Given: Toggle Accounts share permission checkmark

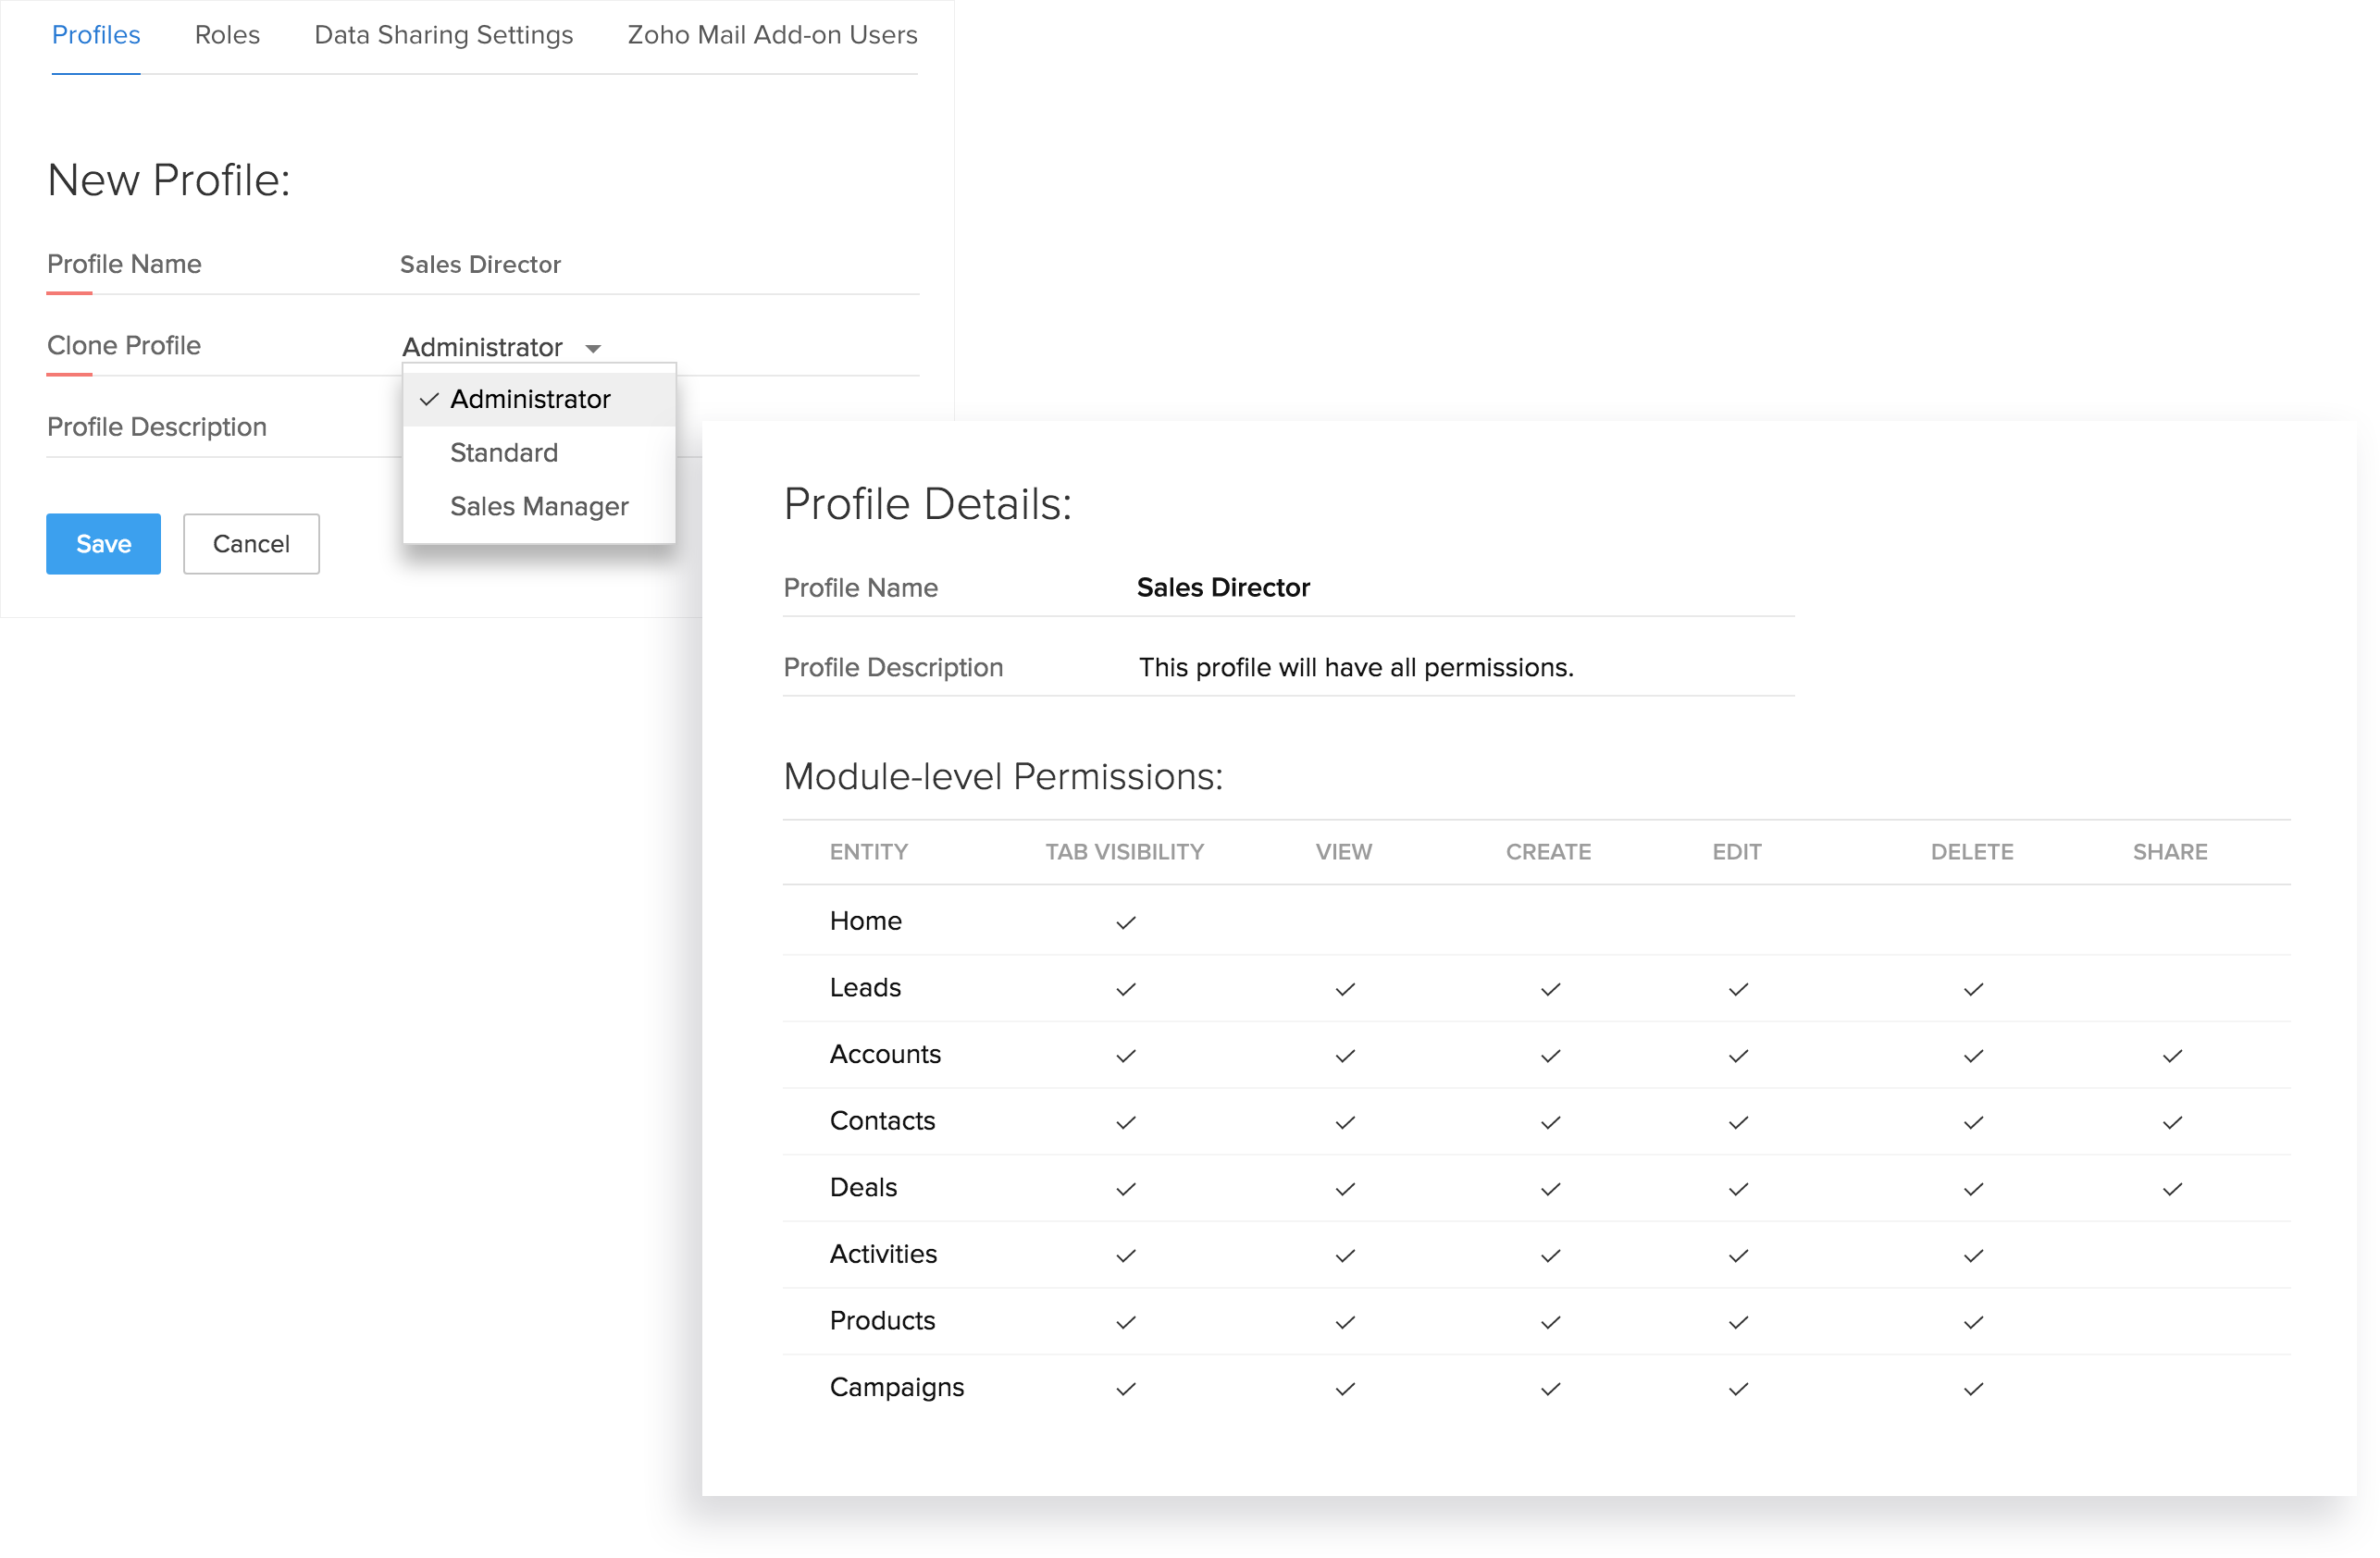Looking at the screenshot, I should pyautogui.click(x=2171, y=1055).
